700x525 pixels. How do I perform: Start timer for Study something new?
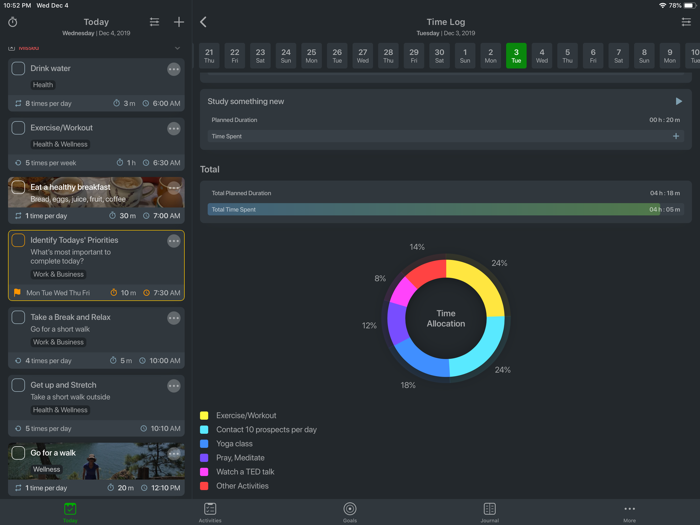point(679,101)
